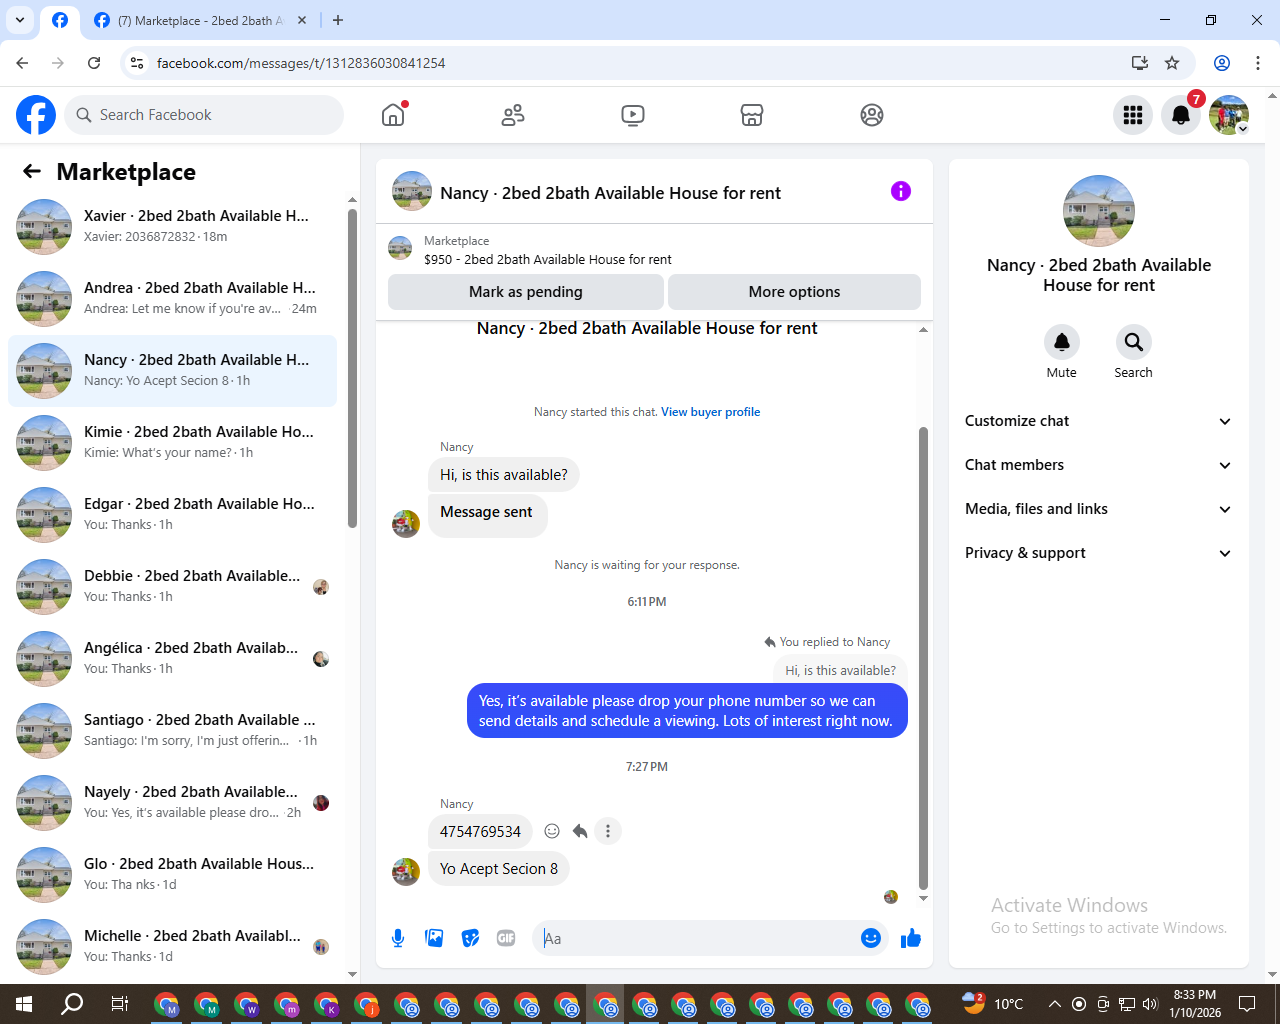Screen dimensions: 1280x1024
Task: Open conversation information purple icon
Action: (x=901, y=191)
